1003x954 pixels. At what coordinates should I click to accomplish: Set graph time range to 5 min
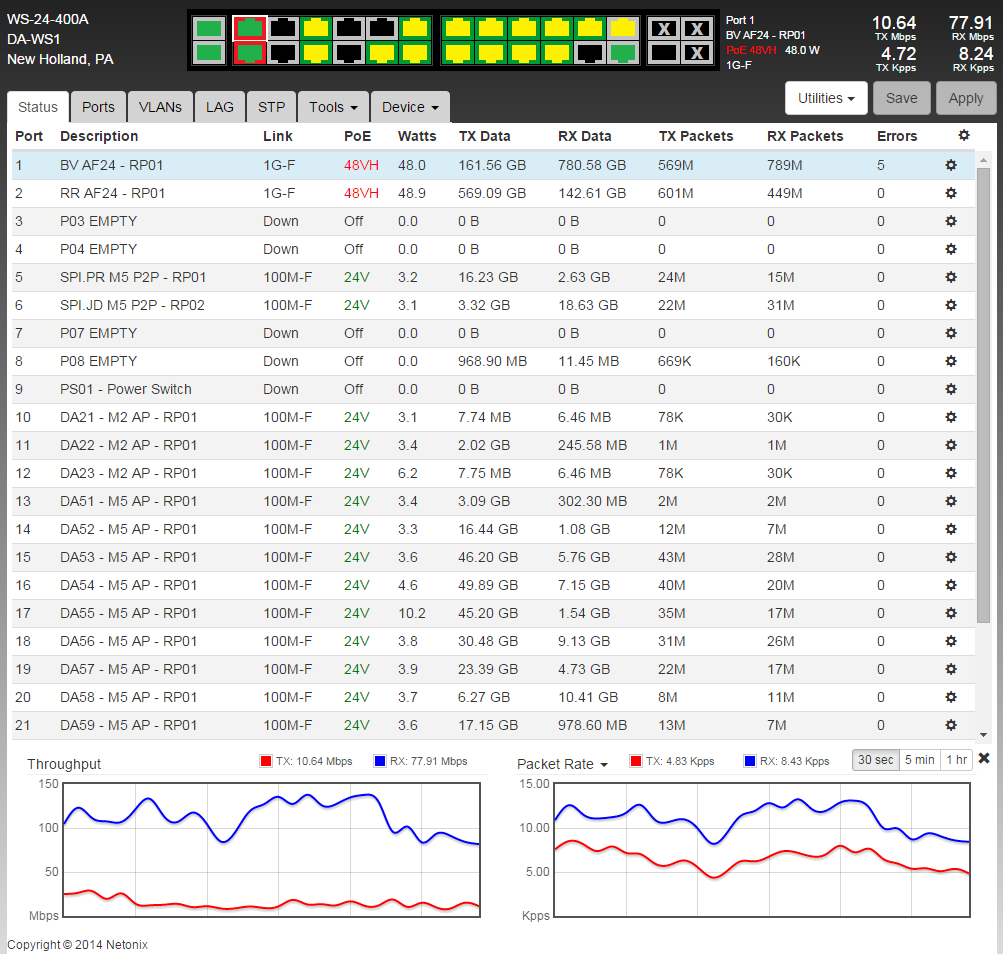[x=919, y=759]
